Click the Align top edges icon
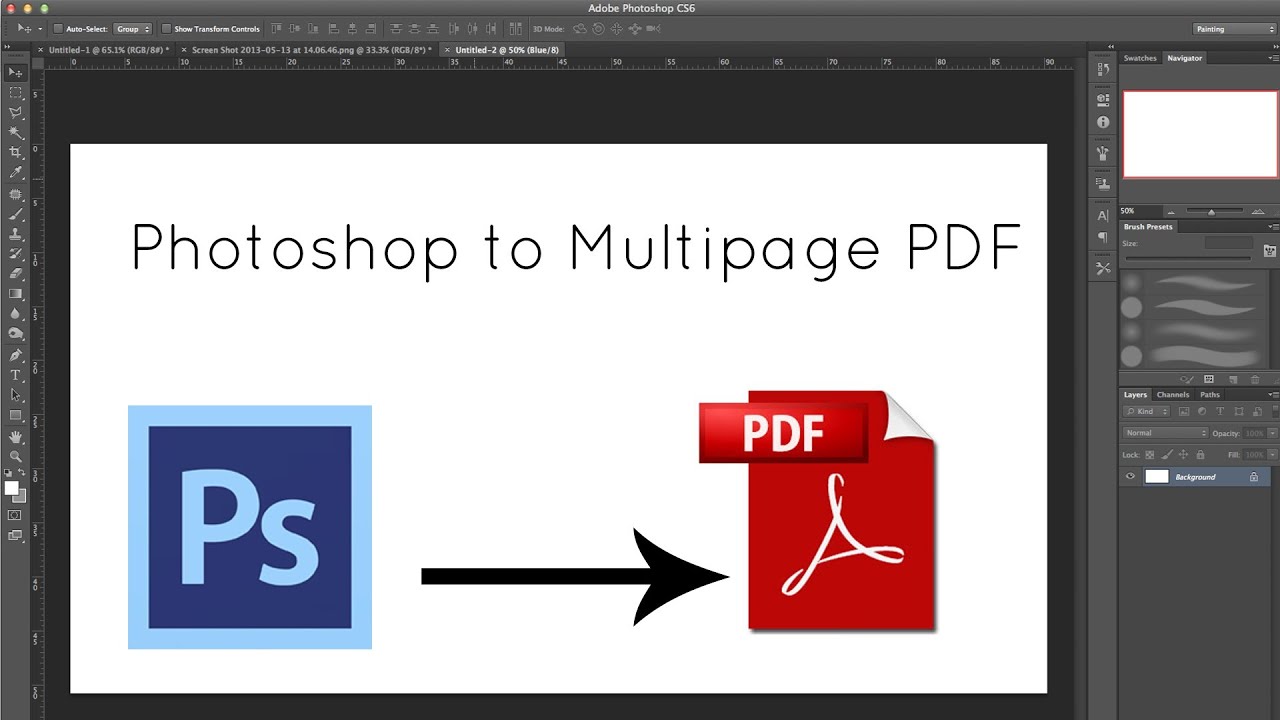 pyautogui.click(x=277, y=29)
